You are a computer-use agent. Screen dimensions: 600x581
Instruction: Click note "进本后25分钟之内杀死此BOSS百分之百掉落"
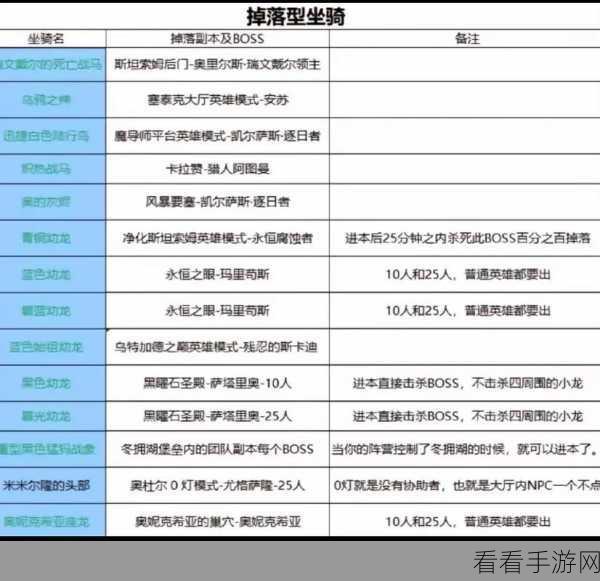tap(468, 238)
